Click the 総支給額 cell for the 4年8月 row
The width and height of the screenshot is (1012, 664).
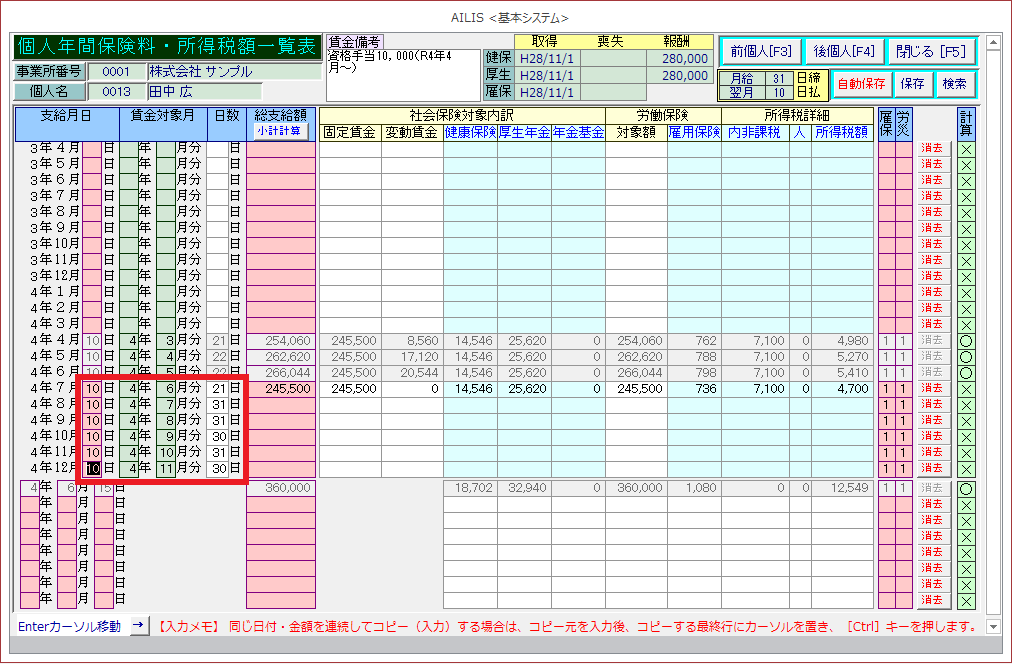click(280, 404)
